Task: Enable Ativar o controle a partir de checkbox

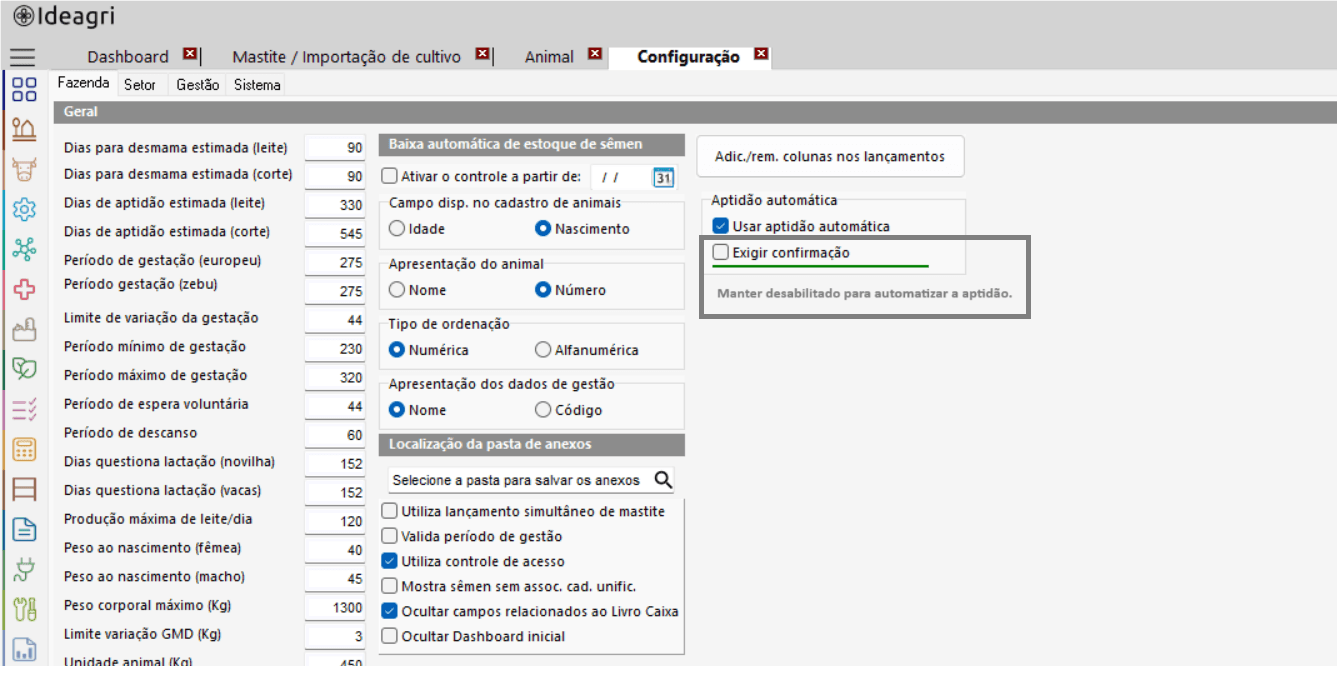Action: (390, 177)
